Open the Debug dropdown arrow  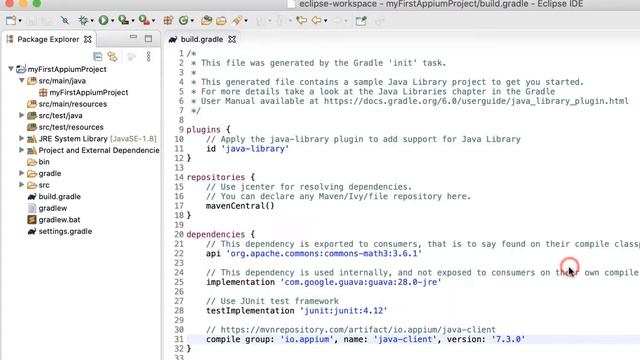point(92,21)
